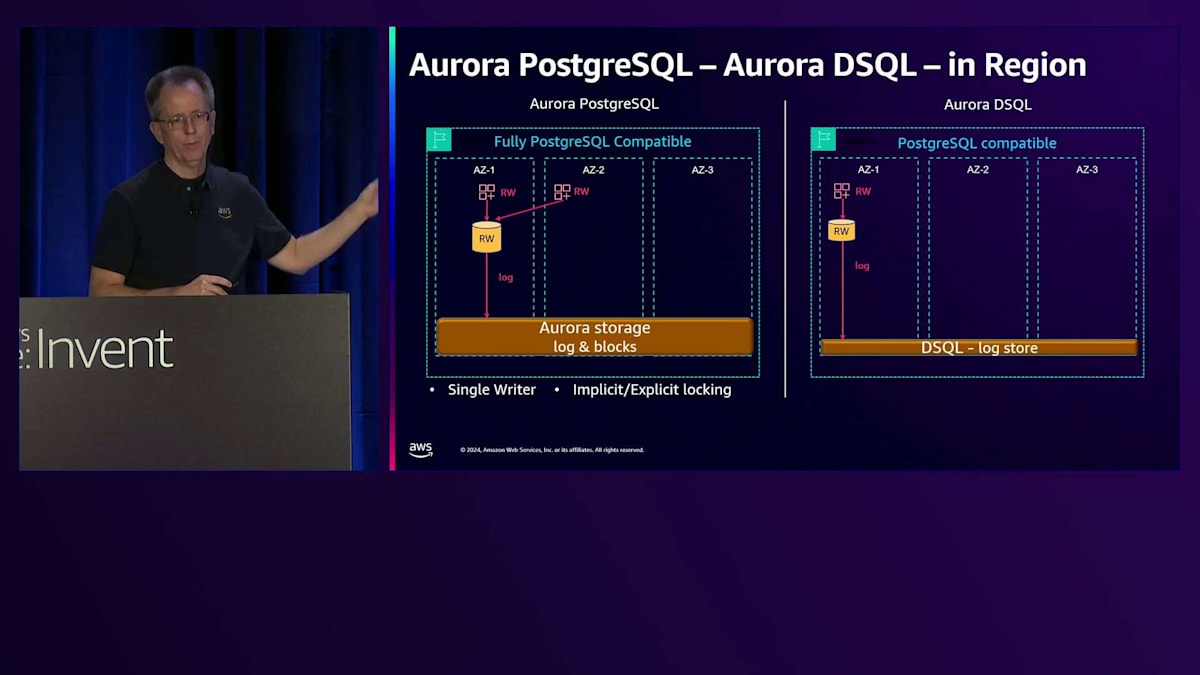The width and height of the screenshot is (1200, 675).
Task: Click the 'Fully PostgreSQL Compatible' label
Action: pos(593,142)
